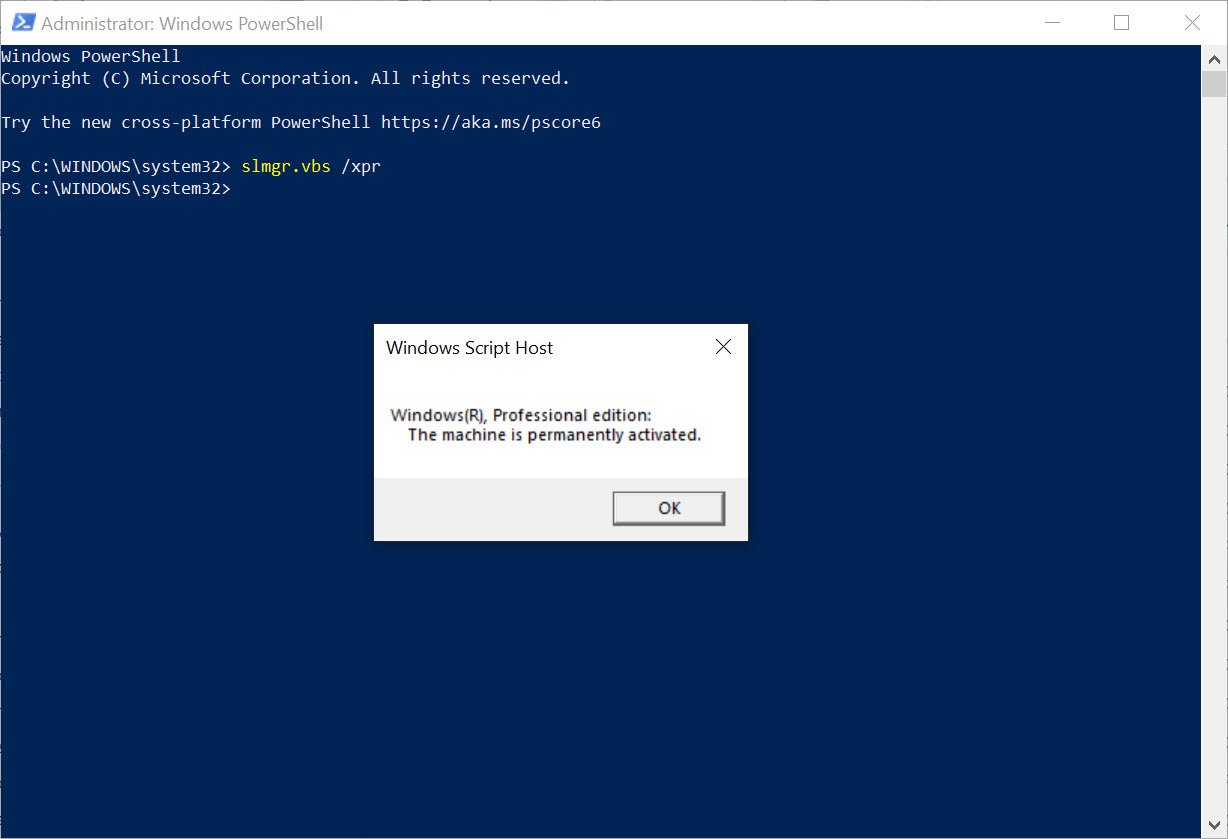This screenshot has width=1228, height=839.
Task: Click the 'Windows Script Host' dialog title
Action: (469, 348)
